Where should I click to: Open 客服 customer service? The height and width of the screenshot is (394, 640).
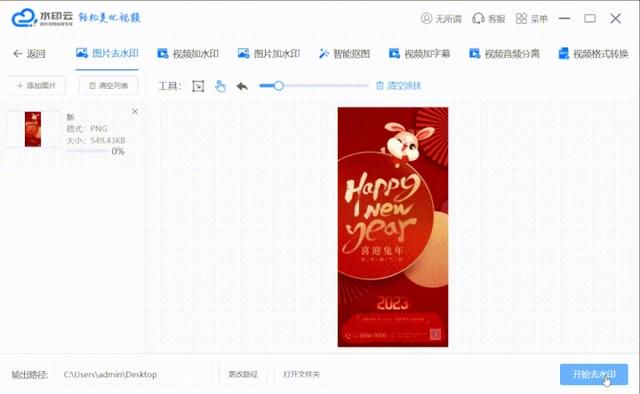pos(489,19)
